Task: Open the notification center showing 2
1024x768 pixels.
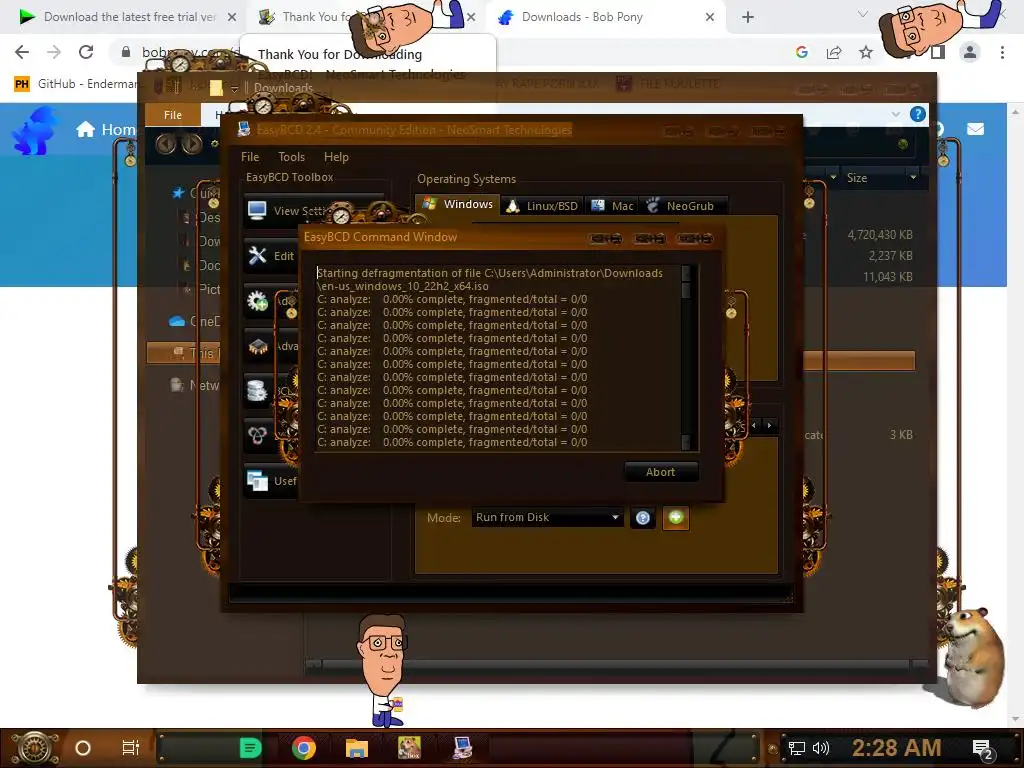Action: pyautogui.click(x=983, y=749)
